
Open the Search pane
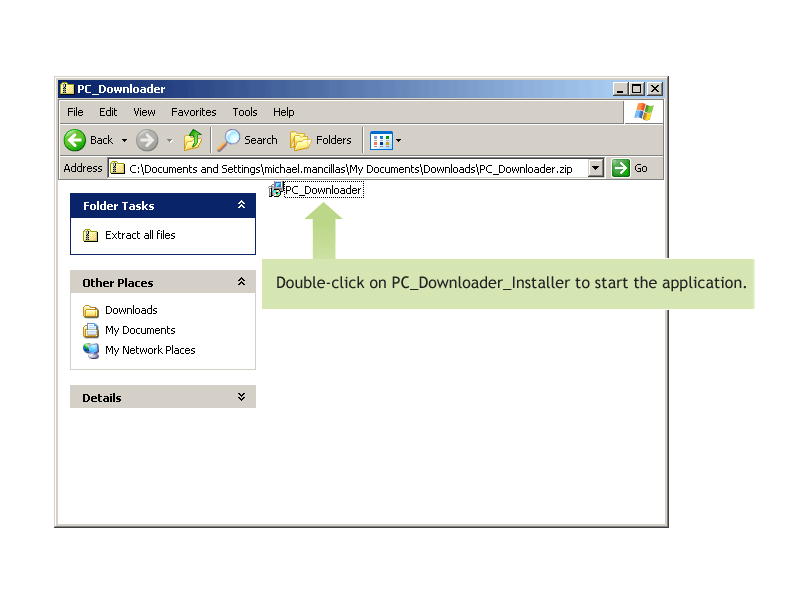click(x=247, y=140)
